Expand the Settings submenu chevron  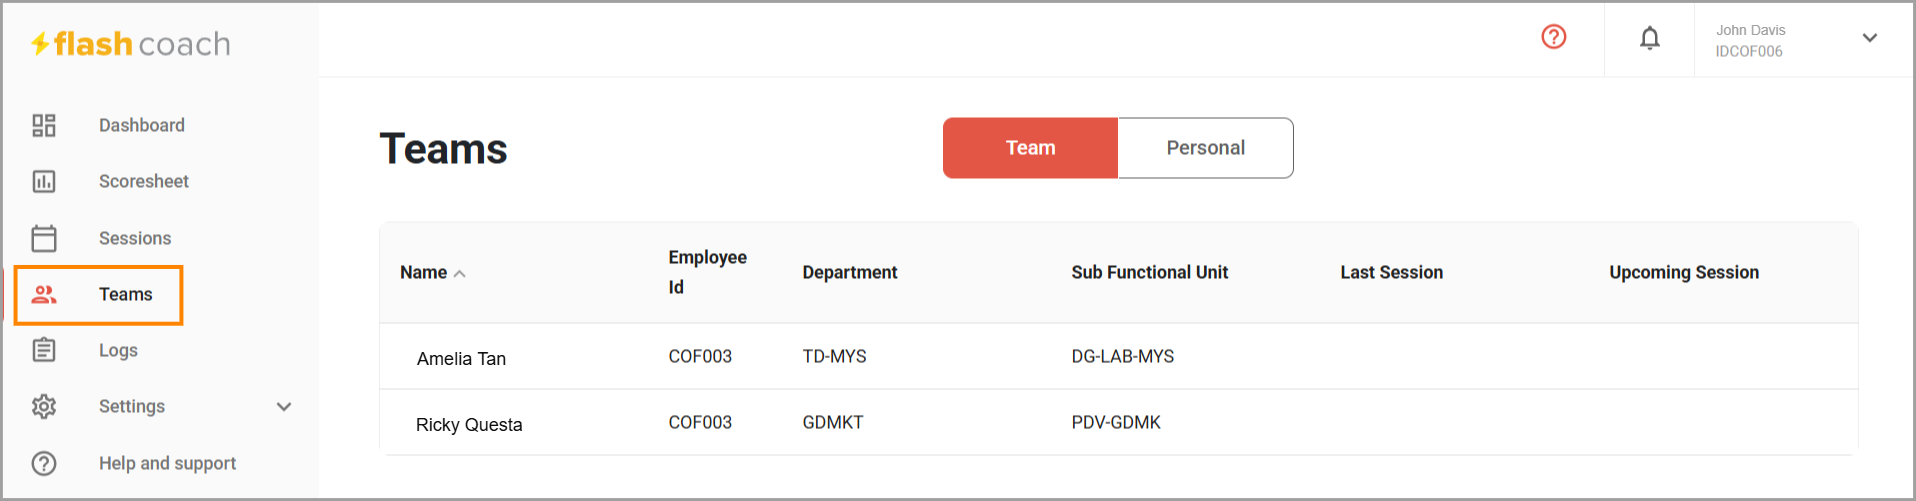pos(284,407)
